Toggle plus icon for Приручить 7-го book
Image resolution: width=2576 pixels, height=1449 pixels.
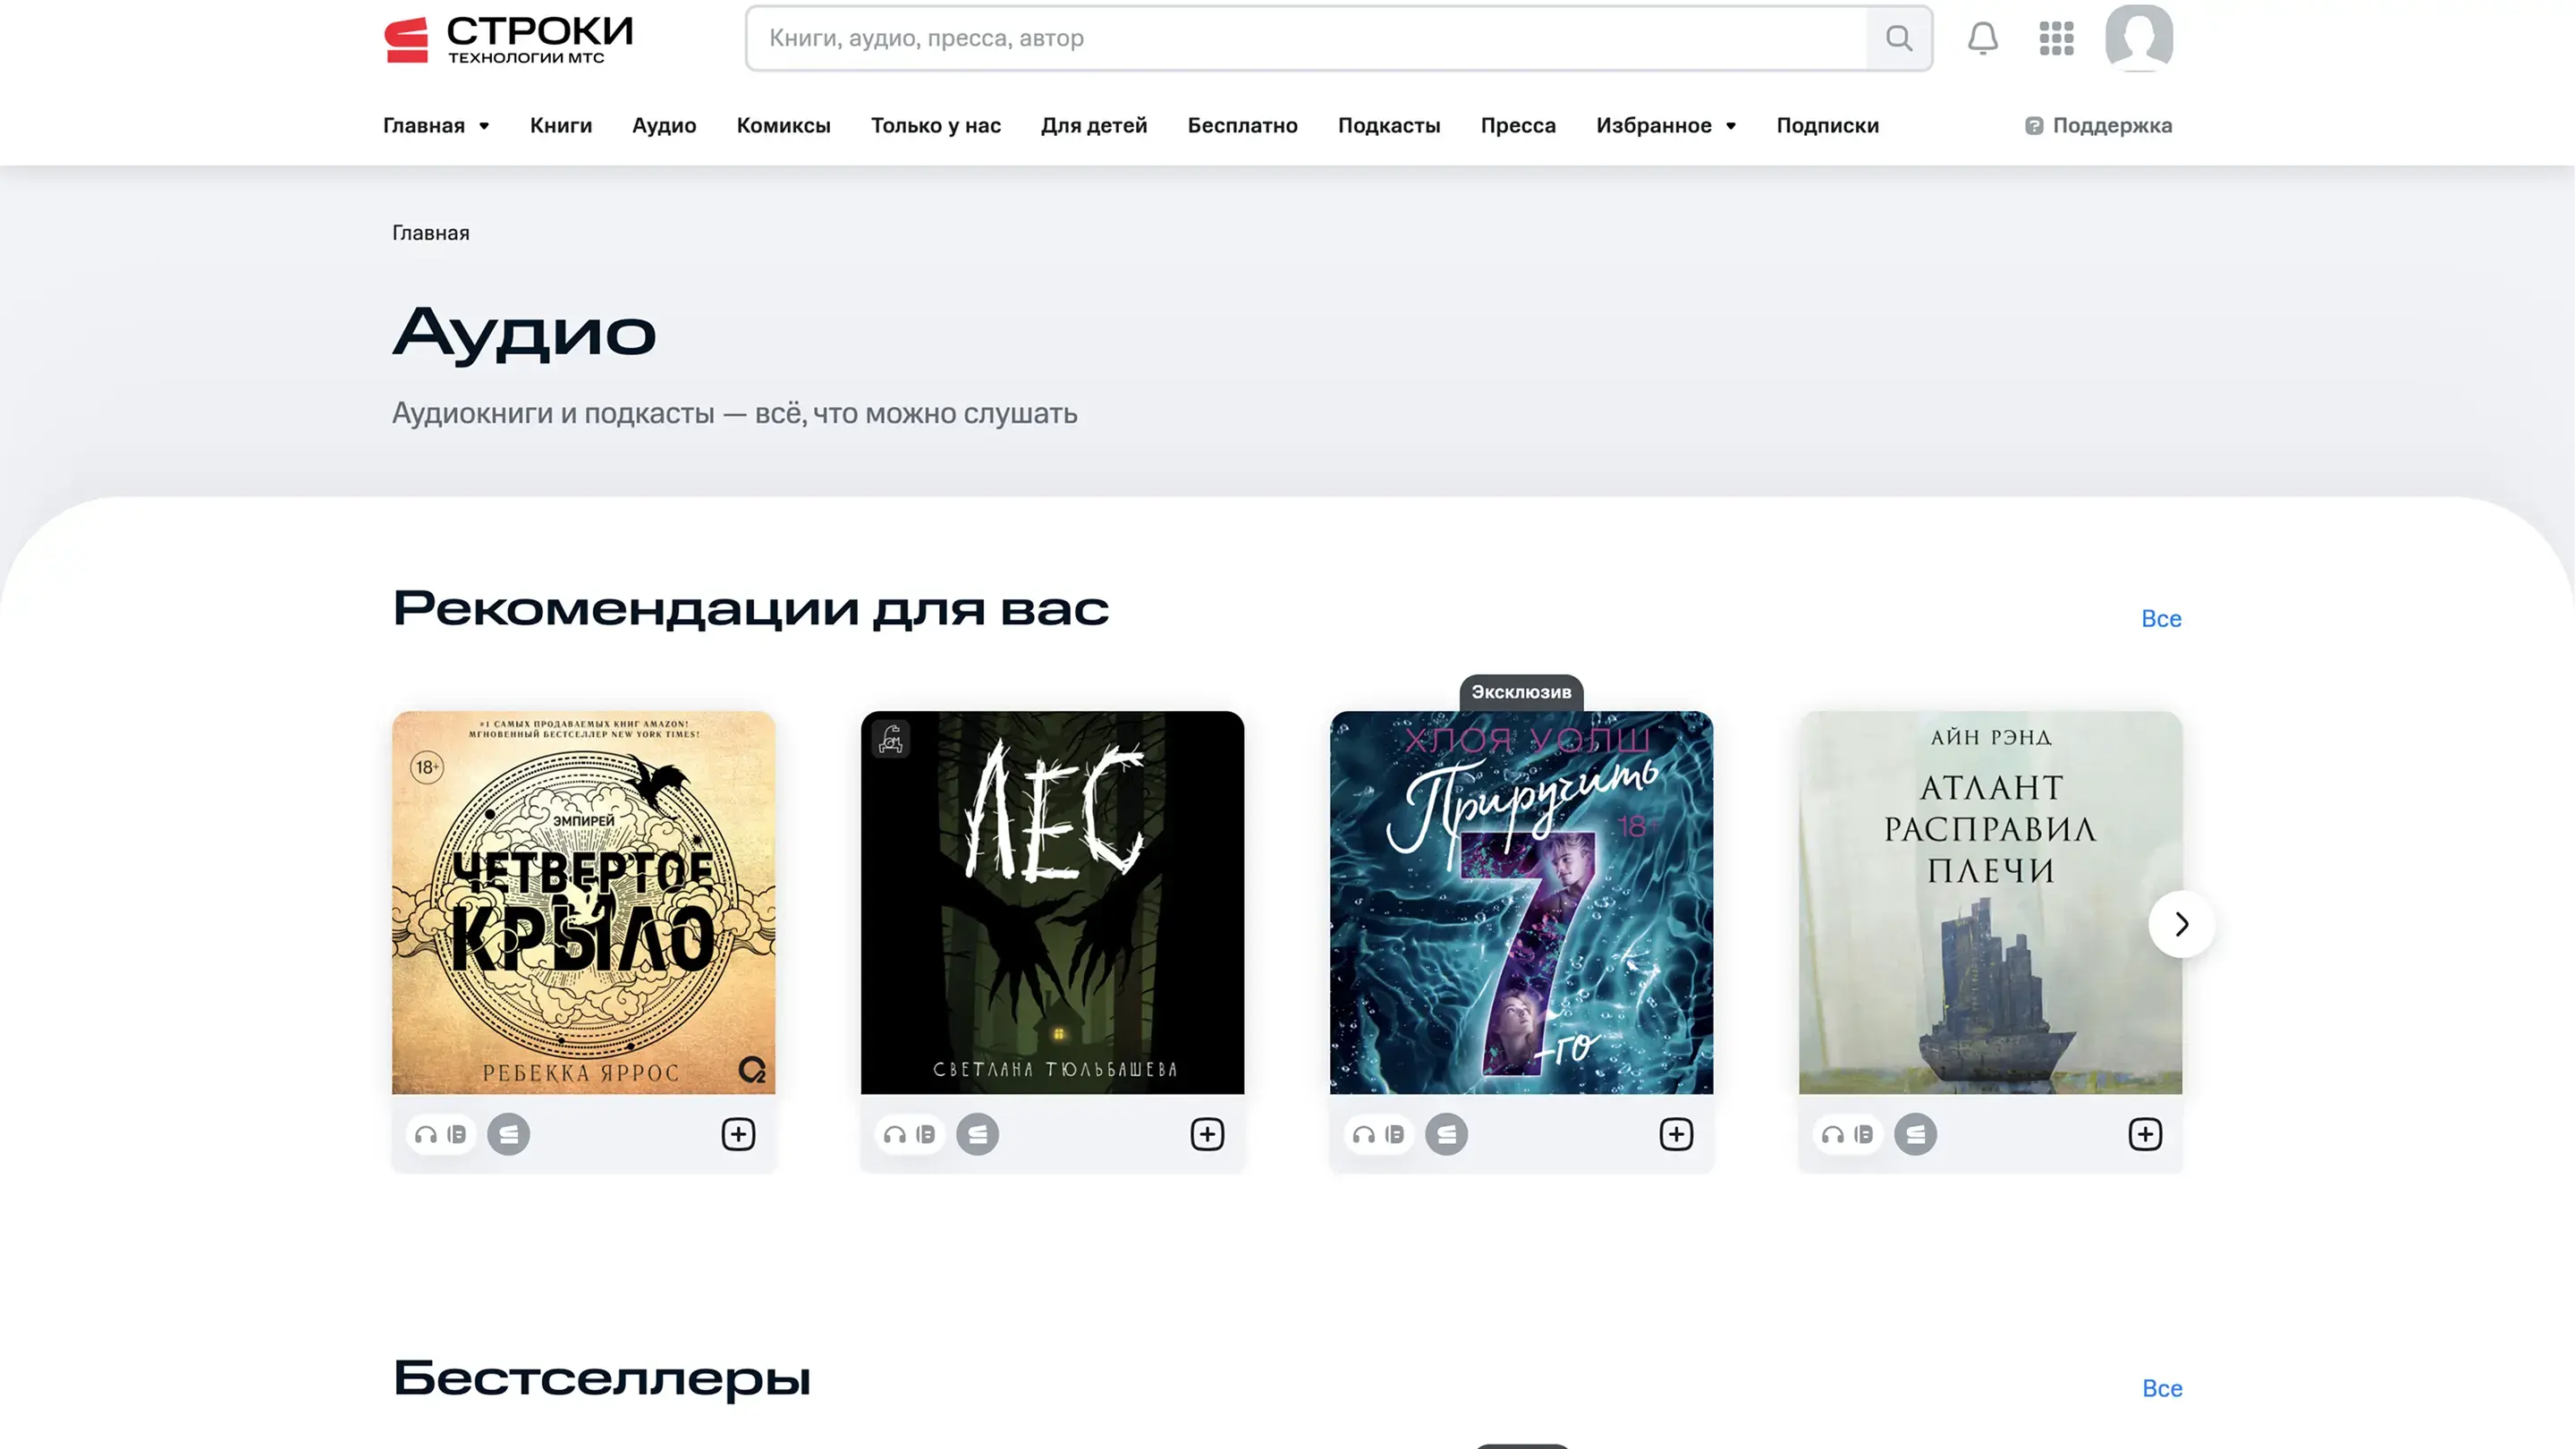point(1676,1134)
